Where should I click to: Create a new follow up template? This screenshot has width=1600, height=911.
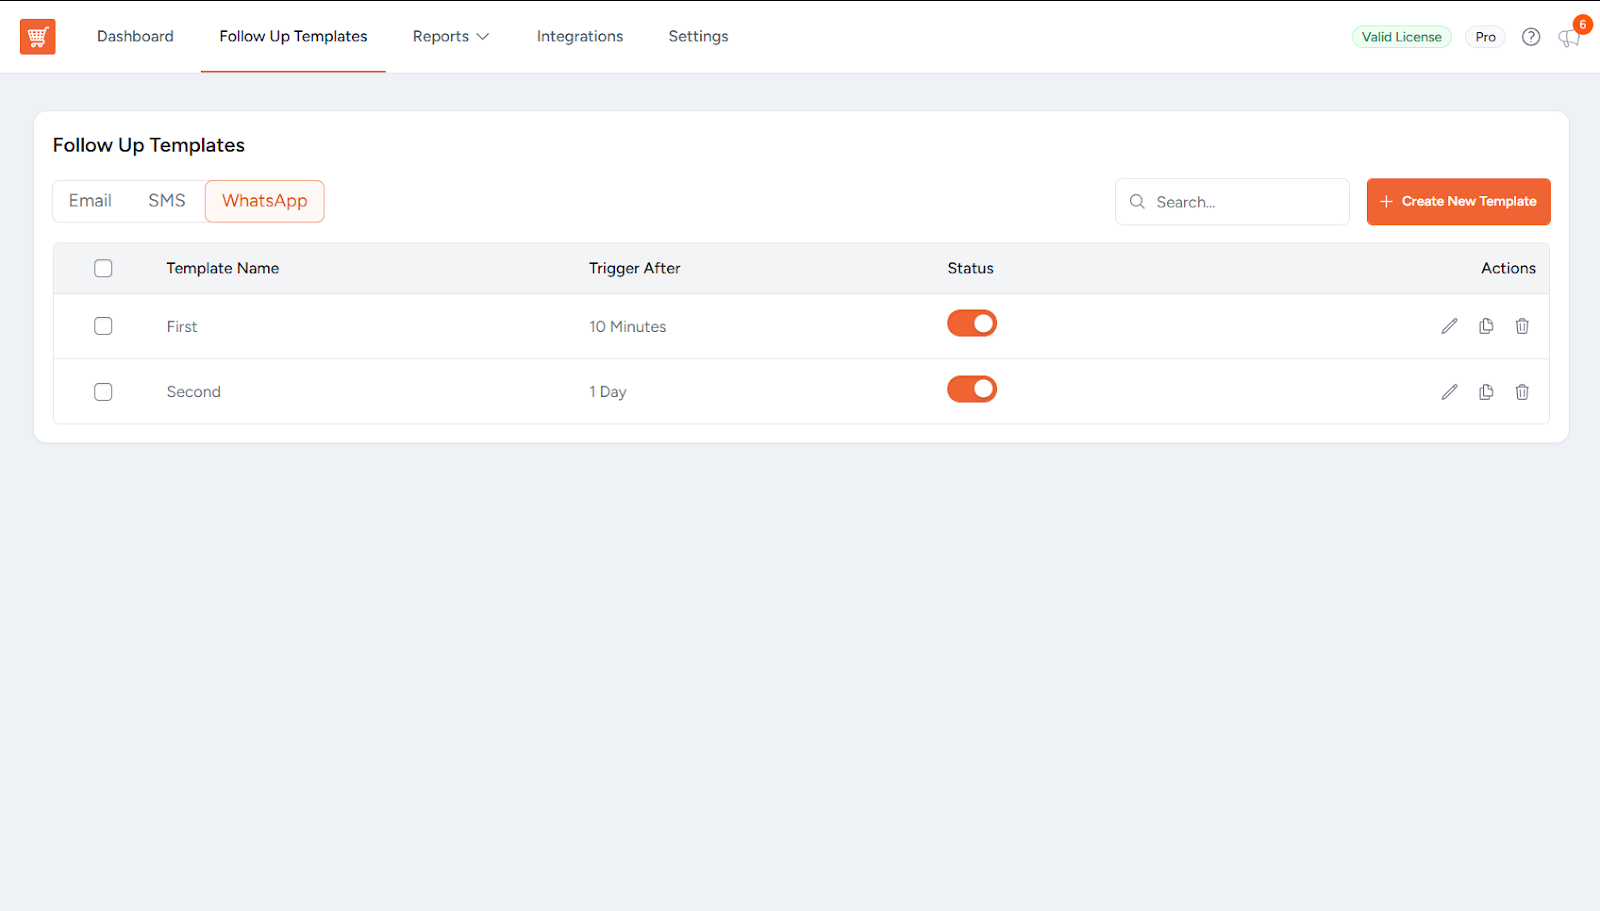tap(1458, 201)
